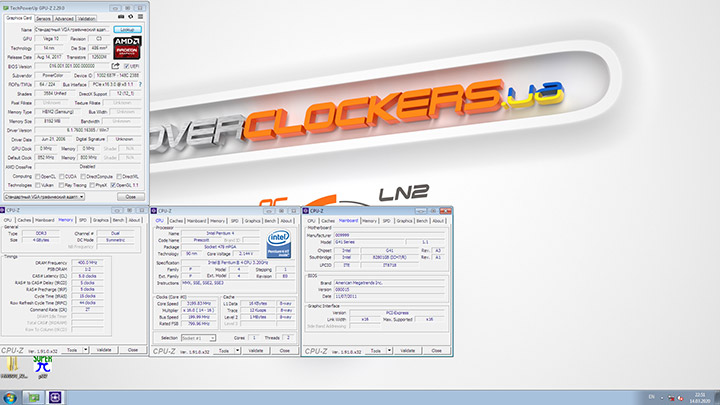Toggle the OpenGL 1.1 checkbox
The width and height of the screenshot is (720, 405).
click(113, 185)
